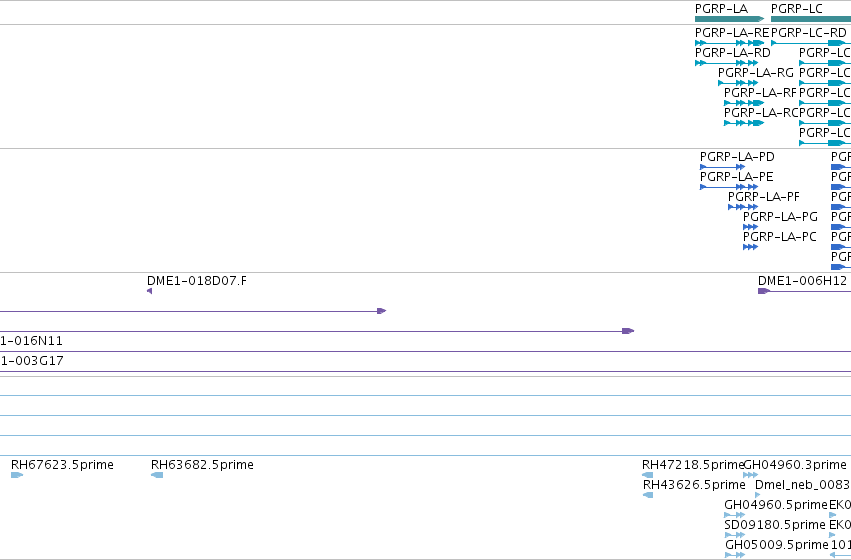Click the RH67623.5prime EST label
Screen dimensions: 851x560
62,465
